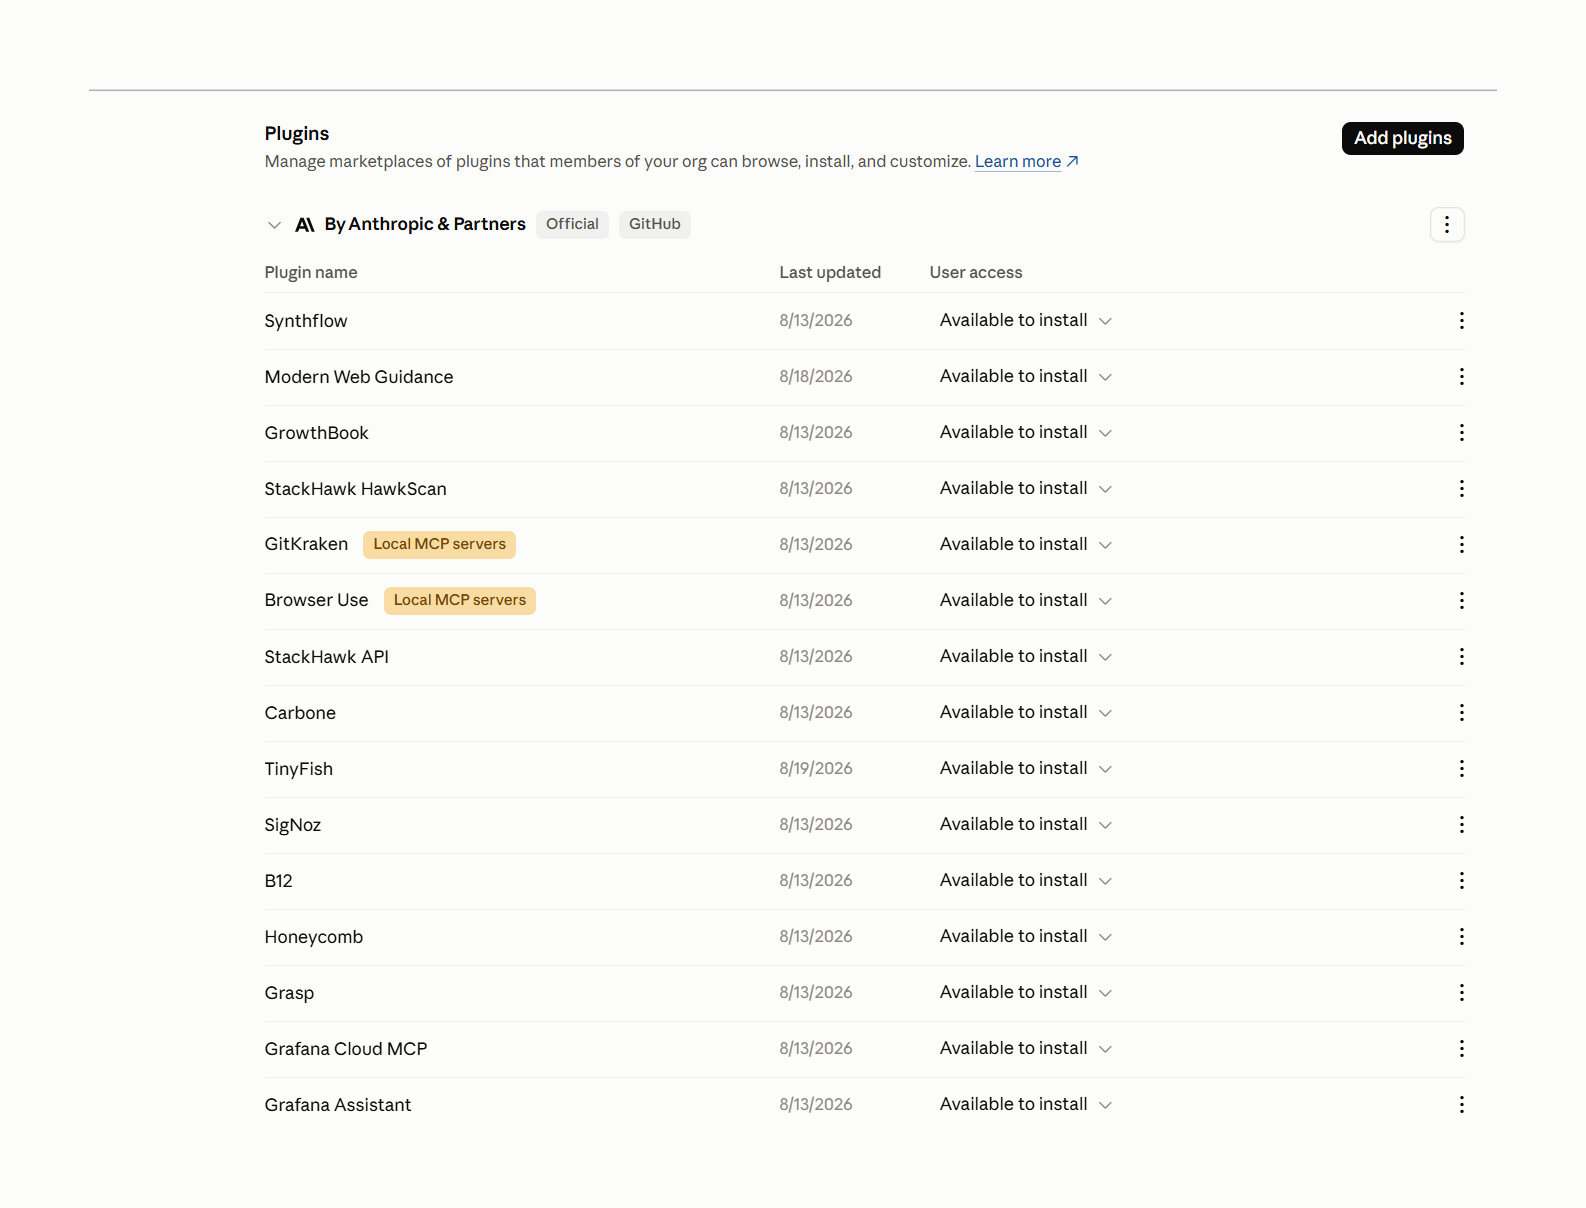Open more options for TinyFish plugin
Image resolution: width=1586 pixels, height=1208 pixels.
pos(1461,769)
